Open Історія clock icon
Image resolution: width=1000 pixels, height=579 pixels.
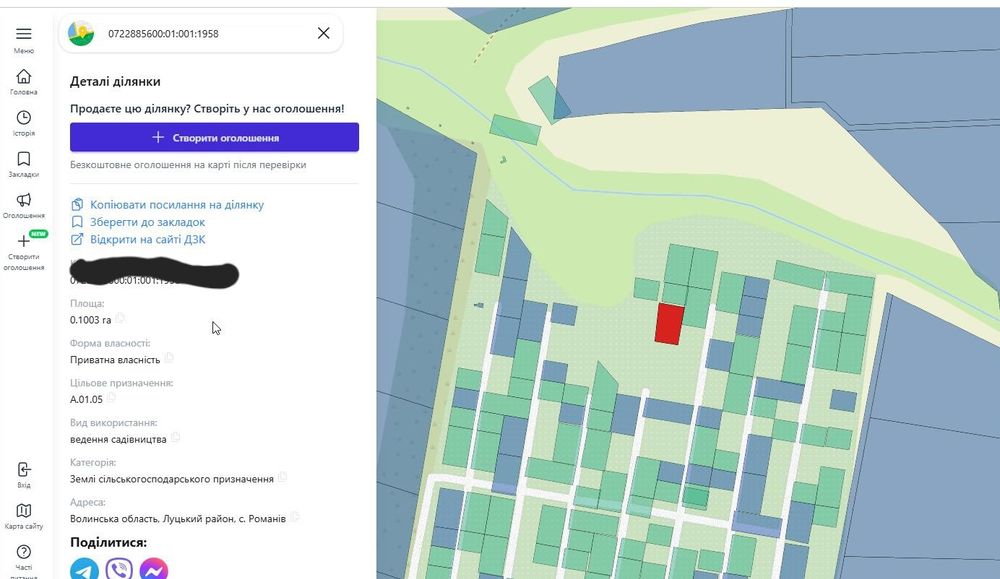(24, 117)
